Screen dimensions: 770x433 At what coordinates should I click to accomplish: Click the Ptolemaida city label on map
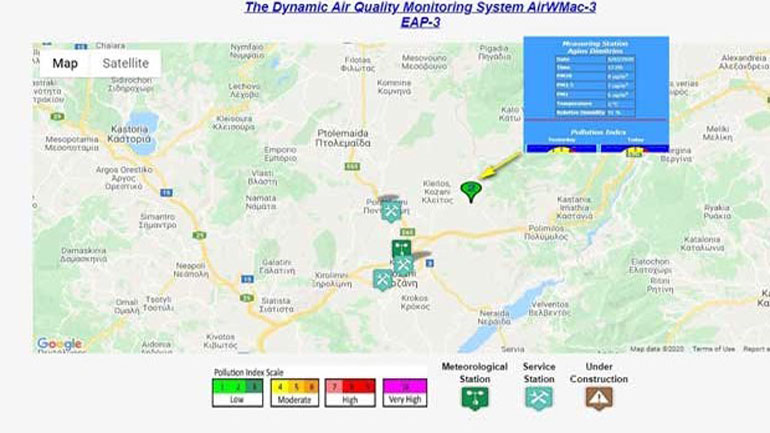click(343, 137)
